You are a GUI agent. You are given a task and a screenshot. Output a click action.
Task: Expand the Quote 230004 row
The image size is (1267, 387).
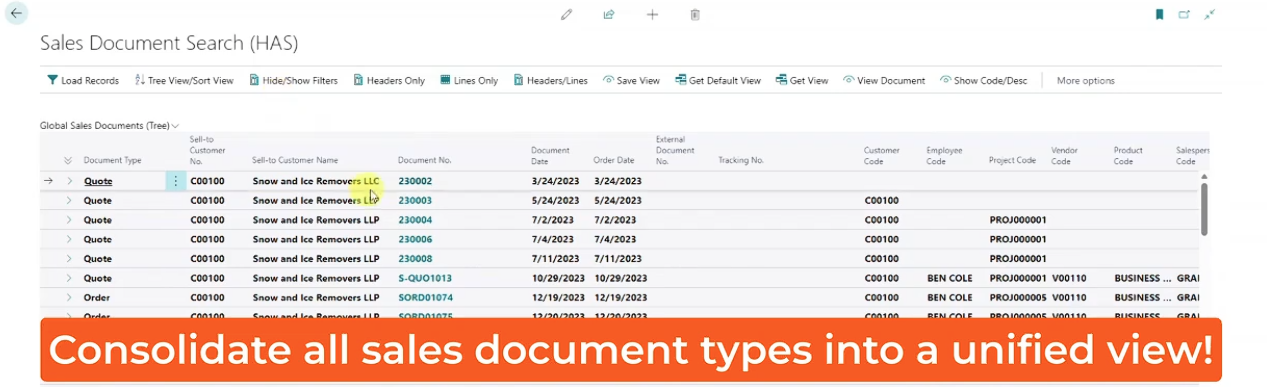(70, 220)
